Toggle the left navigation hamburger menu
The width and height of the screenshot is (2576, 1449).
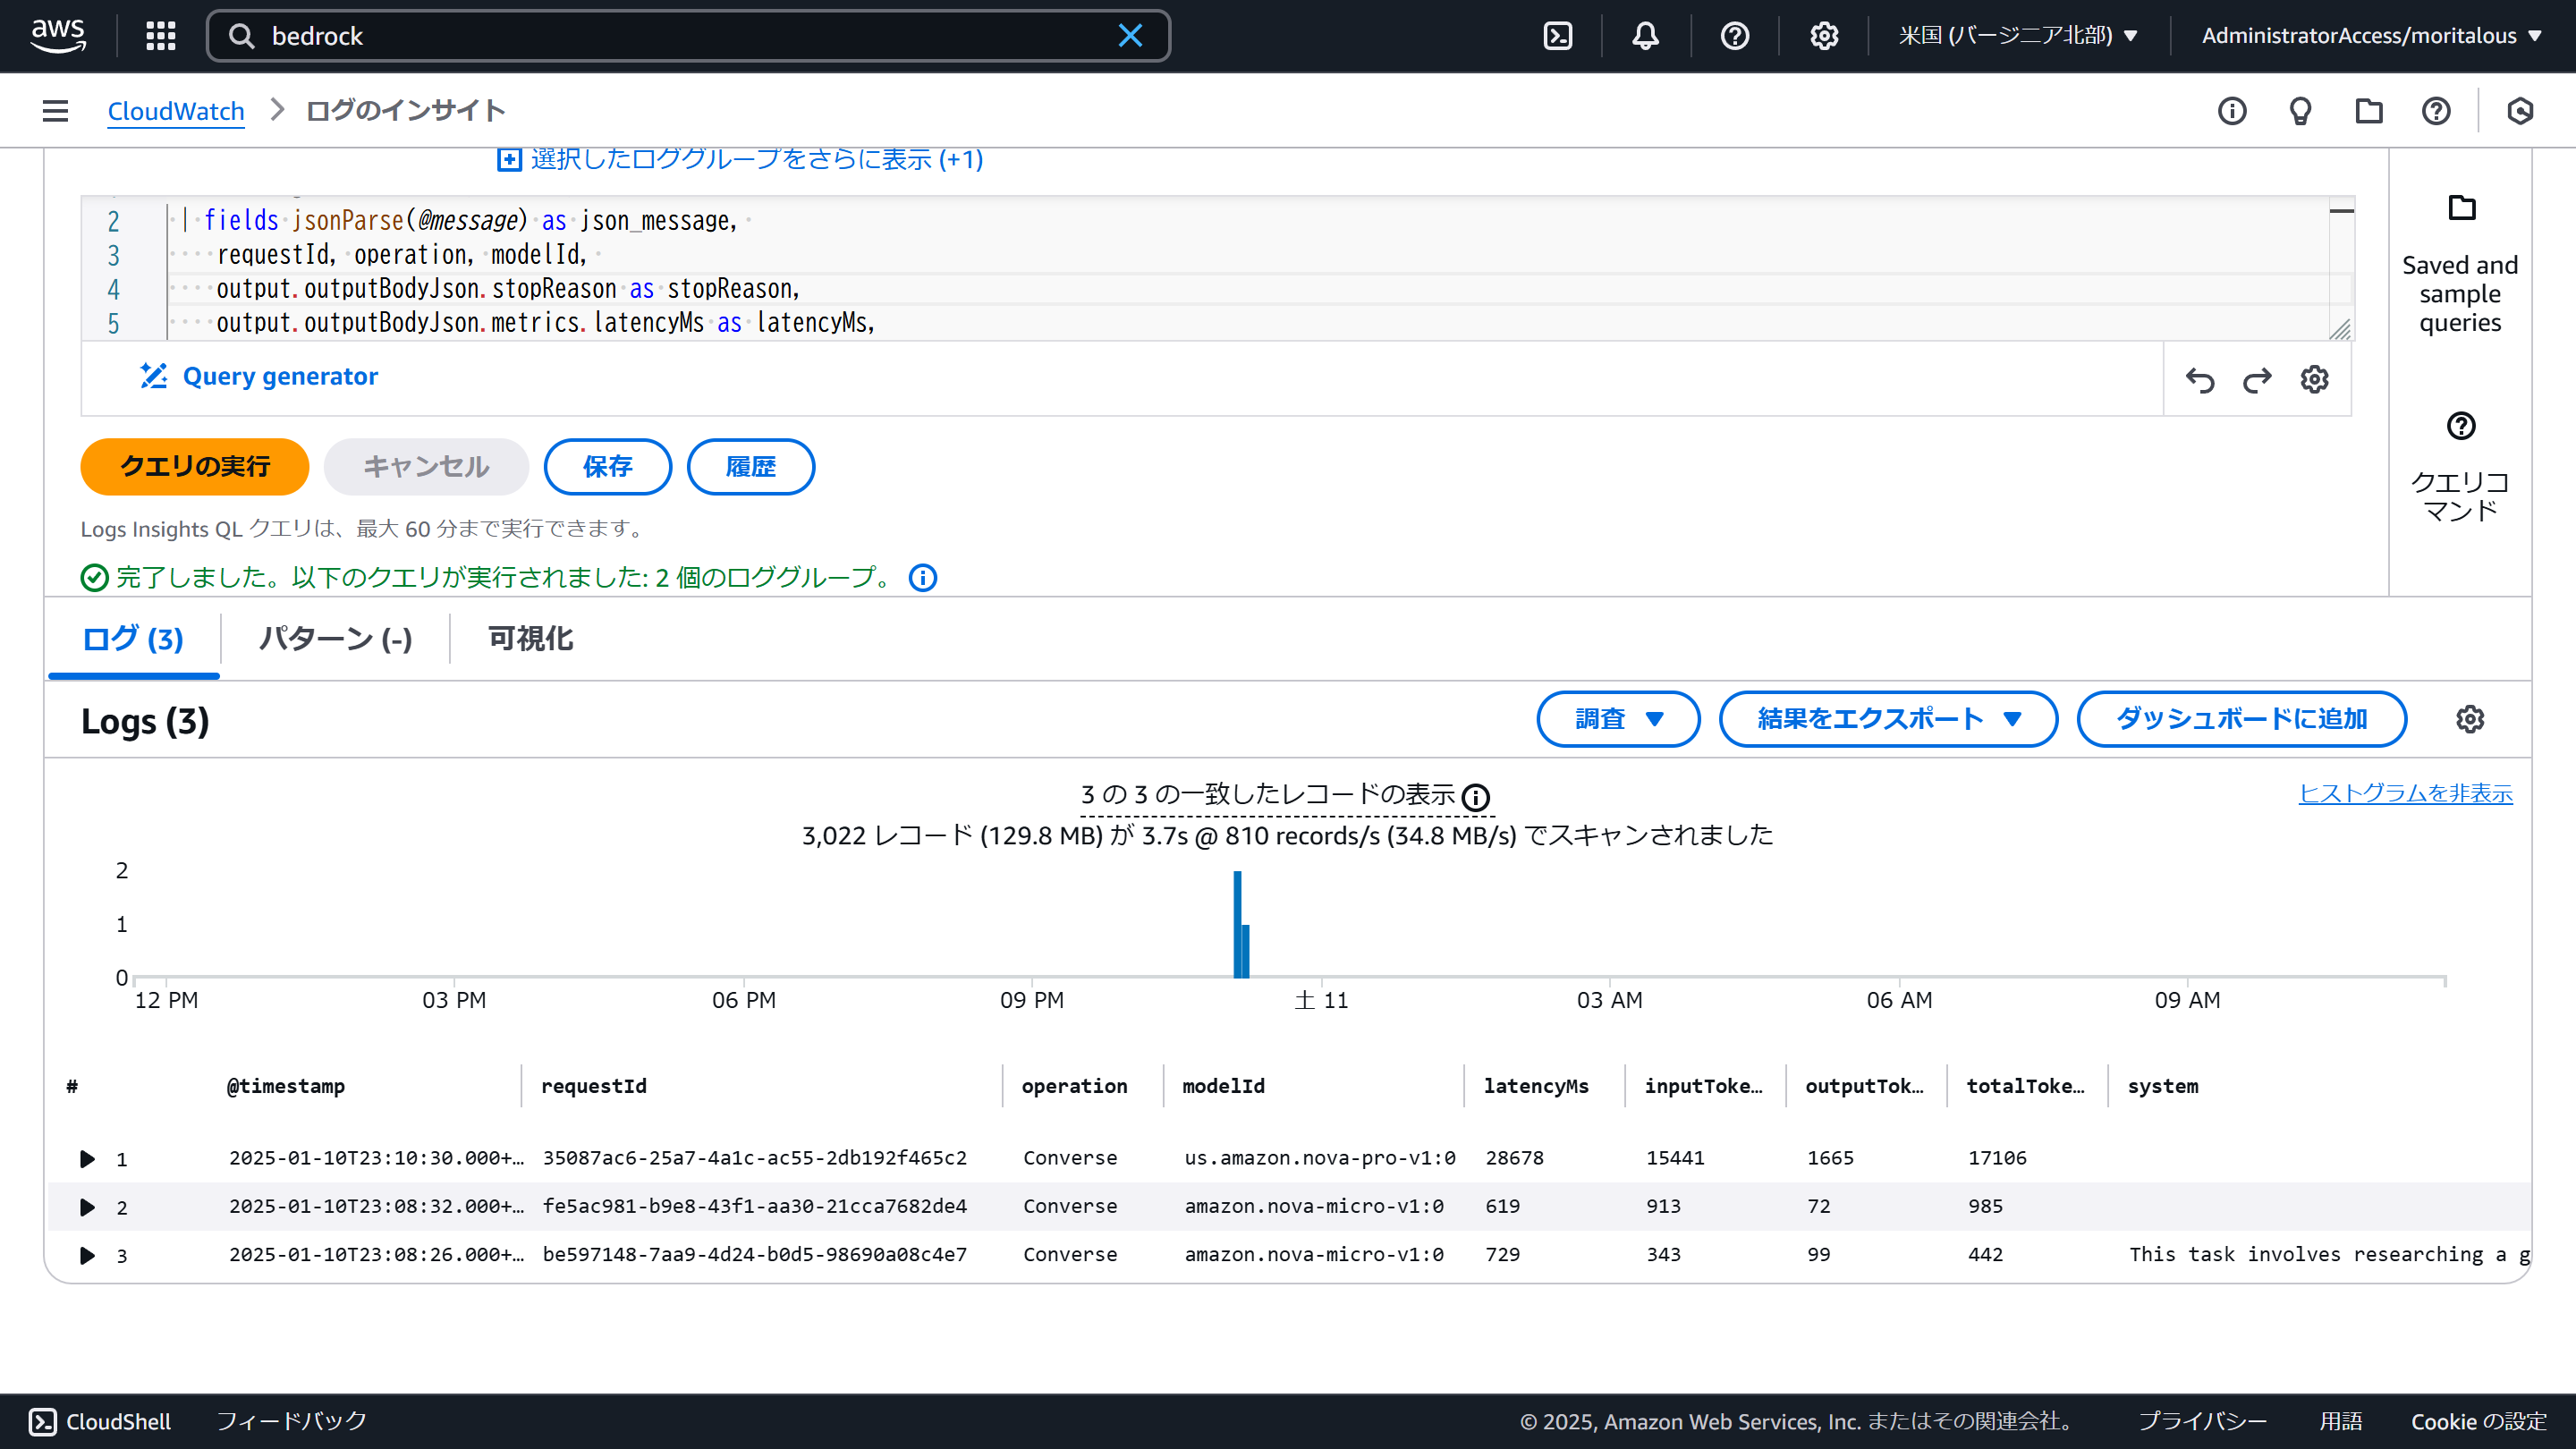56,111
